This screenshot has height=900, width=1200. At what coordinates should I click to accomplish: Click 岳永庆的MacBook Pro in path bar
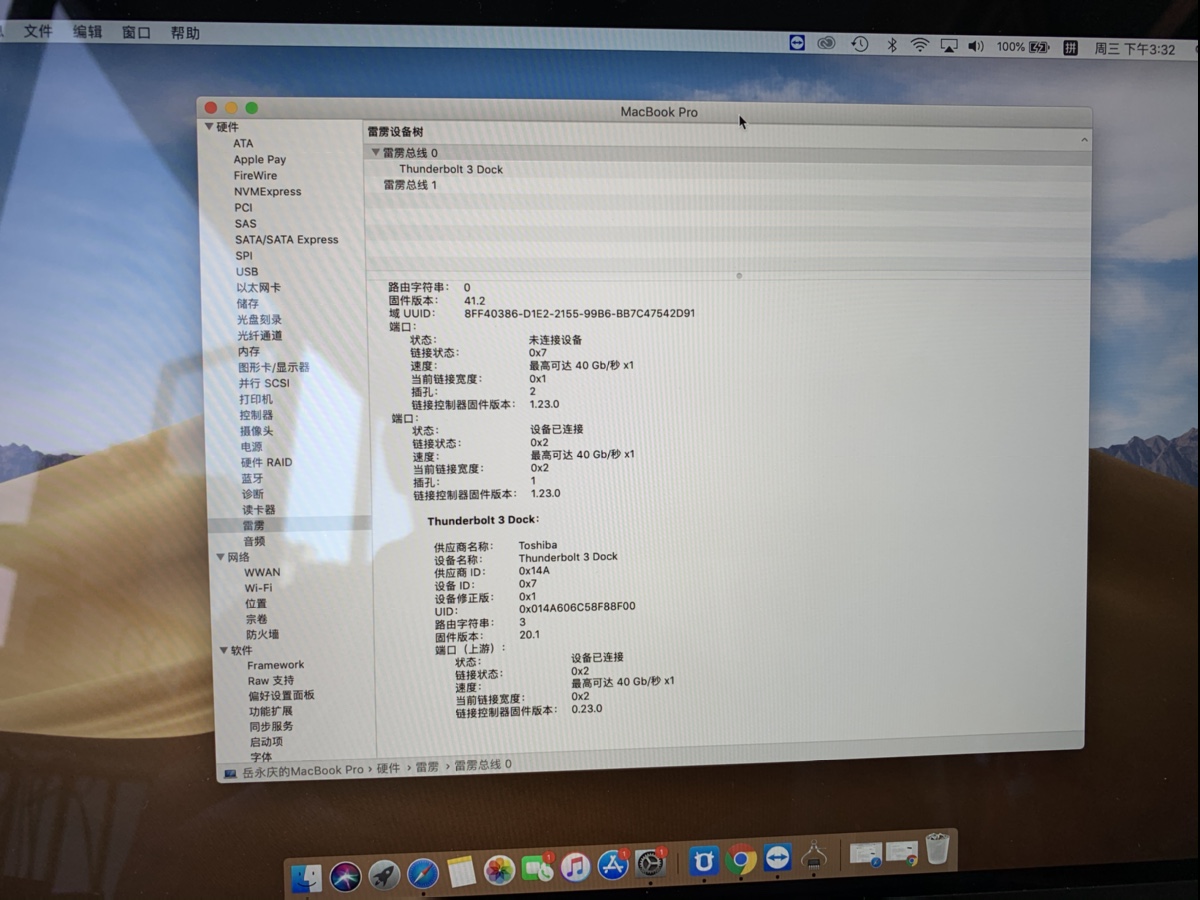click(x=303, y=770)
